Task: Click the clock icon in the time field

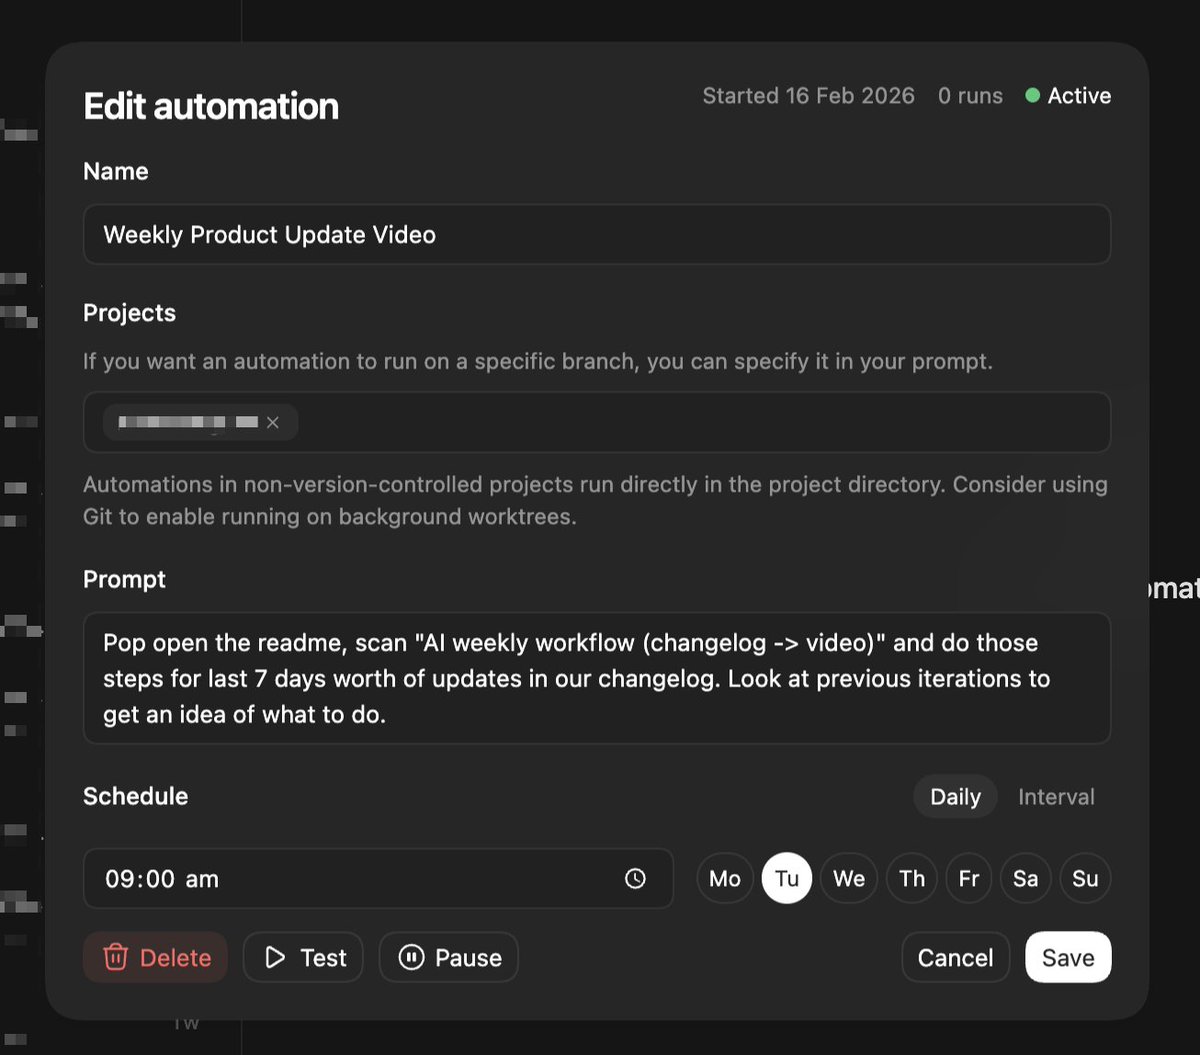Action: [635, 878]
